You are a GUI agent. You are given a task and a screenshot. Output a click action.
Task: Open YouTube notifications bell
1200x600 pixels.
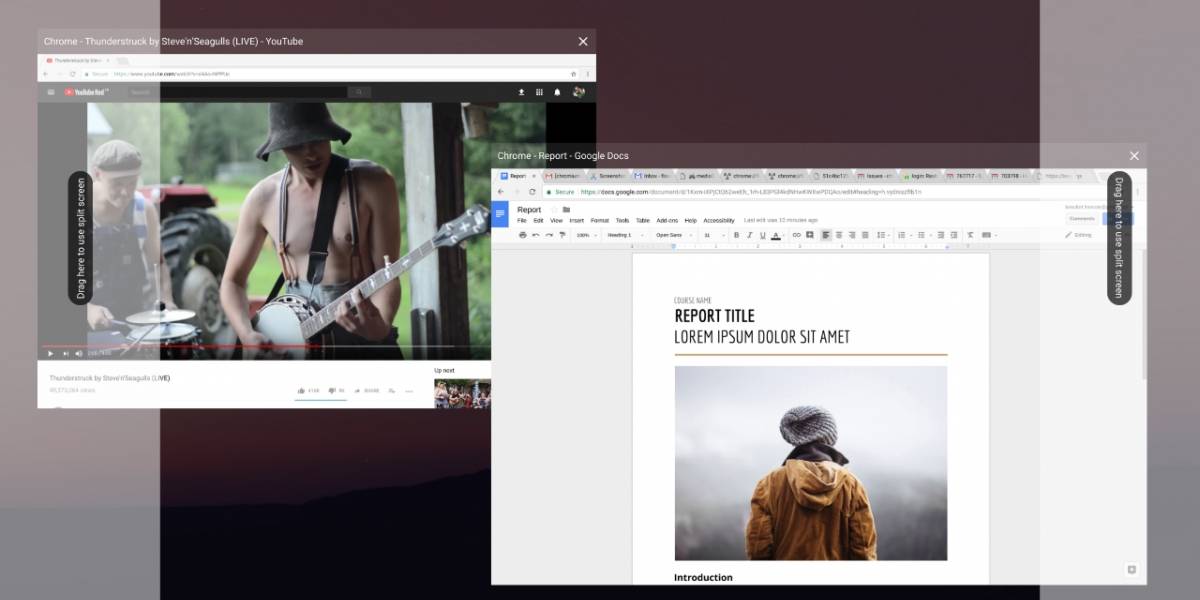click(557, 92)
